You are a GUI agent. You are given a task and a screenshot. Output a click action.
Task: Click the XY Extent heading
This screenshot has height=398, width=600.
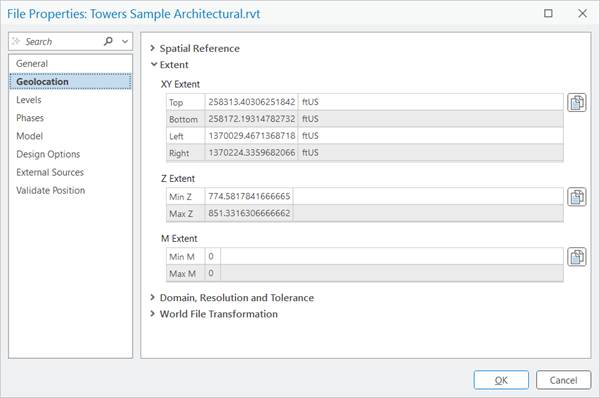pyautogui.click(x=180, y=84)
